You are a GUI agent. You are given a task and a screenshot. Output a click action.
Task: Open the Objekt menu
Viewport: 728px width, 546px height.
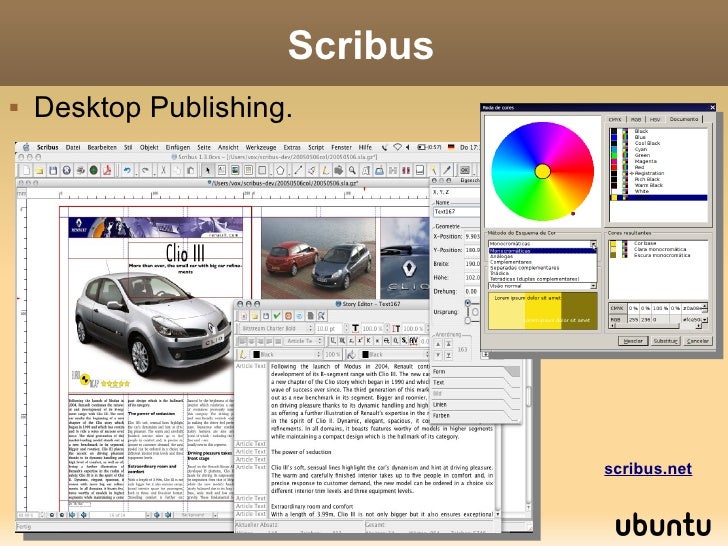pyautogui.click(x=149, y=147)
